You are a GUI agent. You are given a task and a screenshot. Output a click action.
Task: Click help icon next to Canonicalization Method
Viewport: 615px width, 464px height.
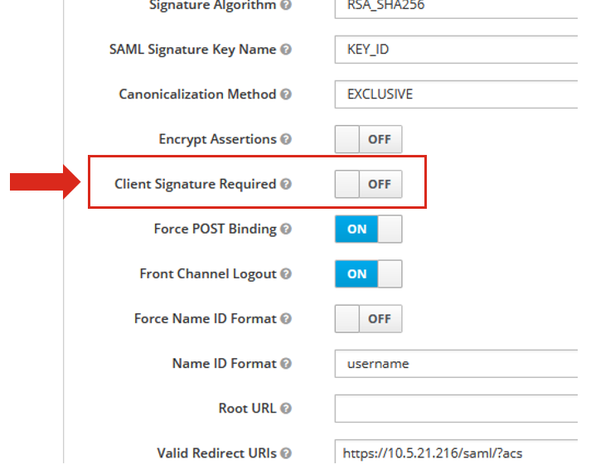click(286, 94)
